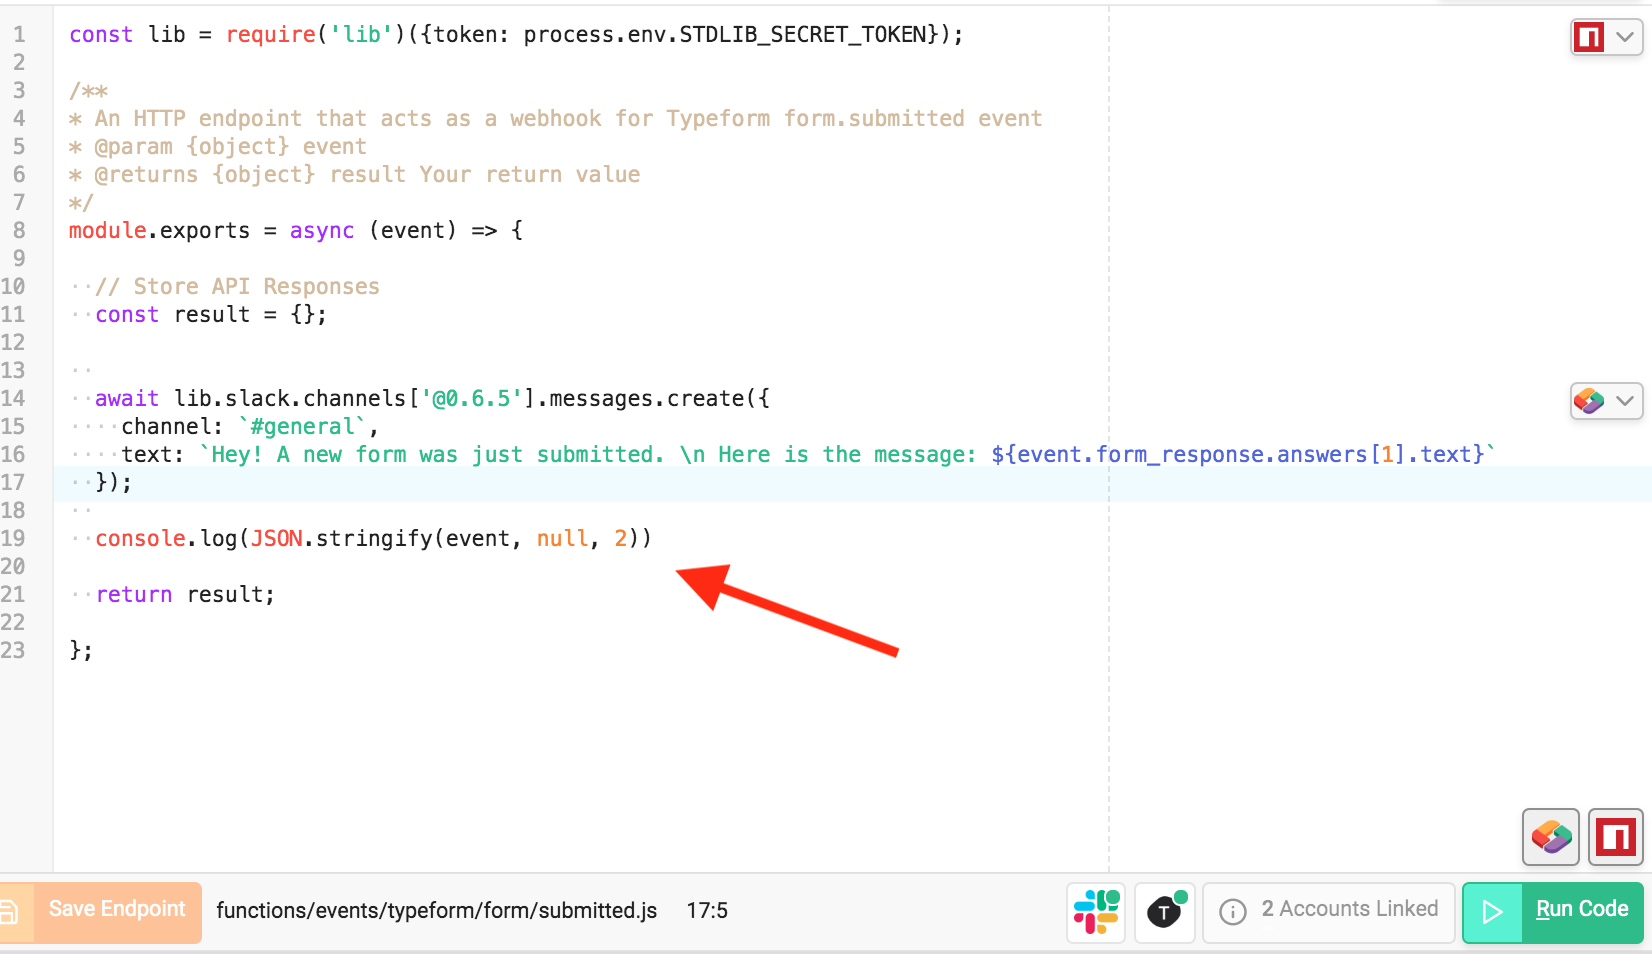The height and width of the screenshot is (968, 1652).
Task: Click line number 1 in the gutter
Action: pyautogui.click(x=19, y=34)
